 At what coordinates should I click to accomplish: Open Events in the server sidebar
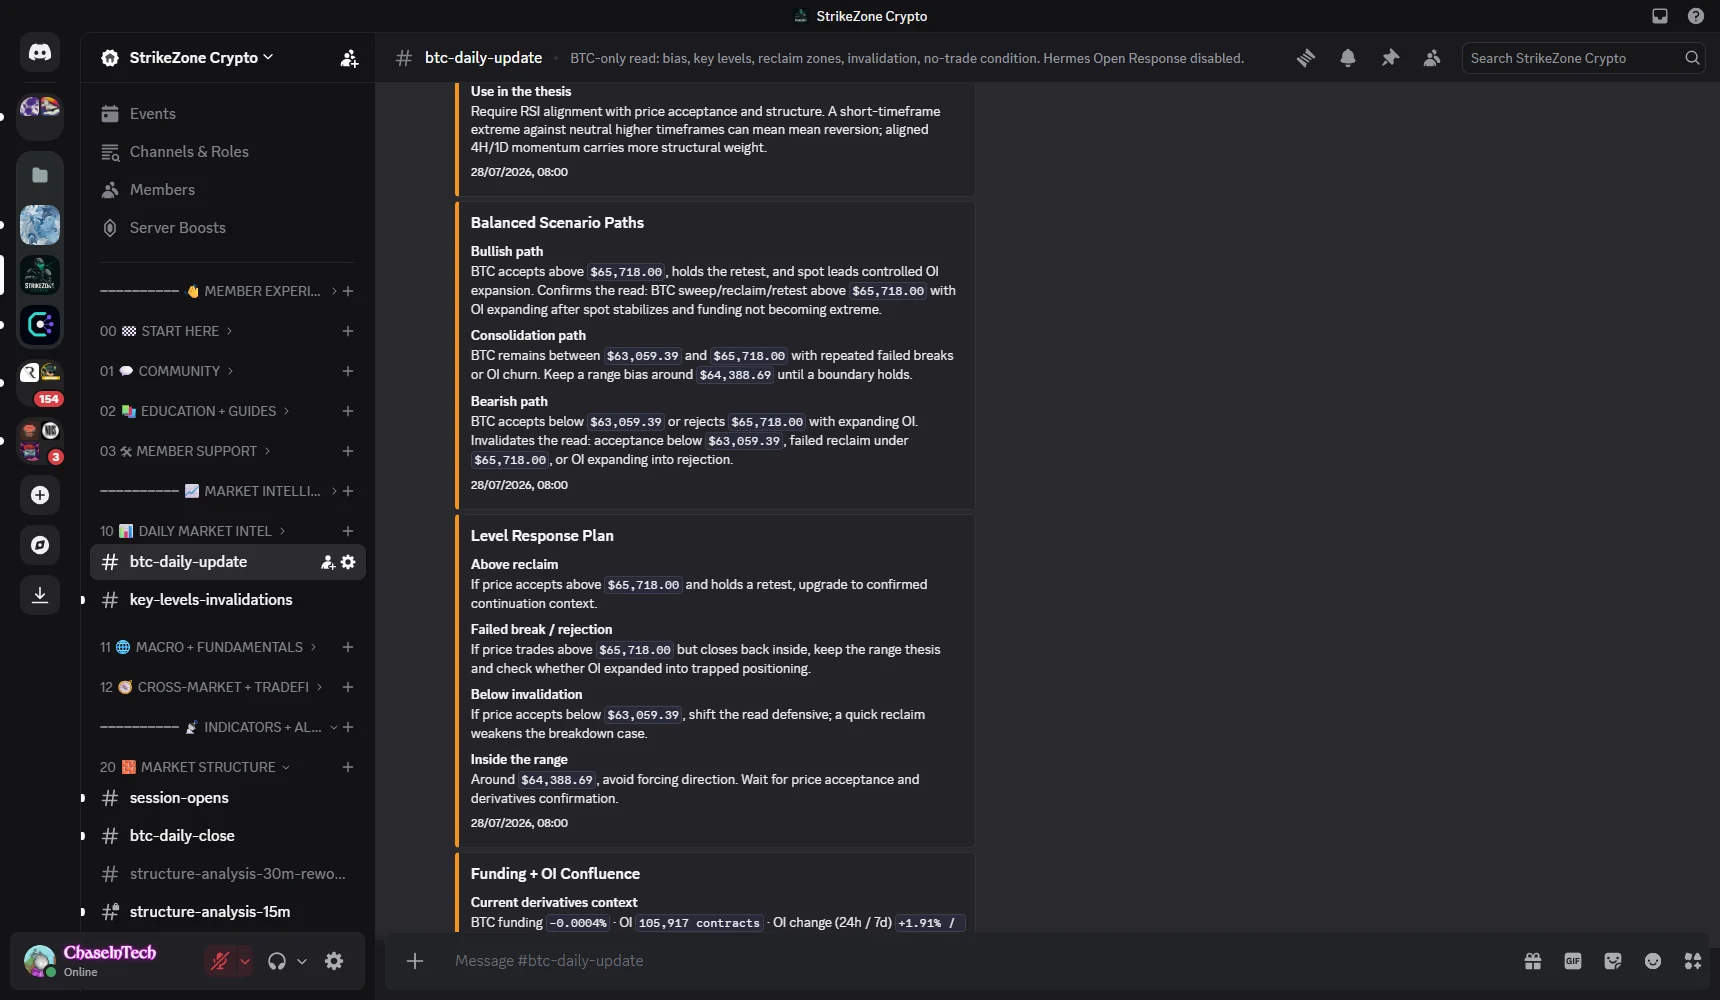pos(227,114)
